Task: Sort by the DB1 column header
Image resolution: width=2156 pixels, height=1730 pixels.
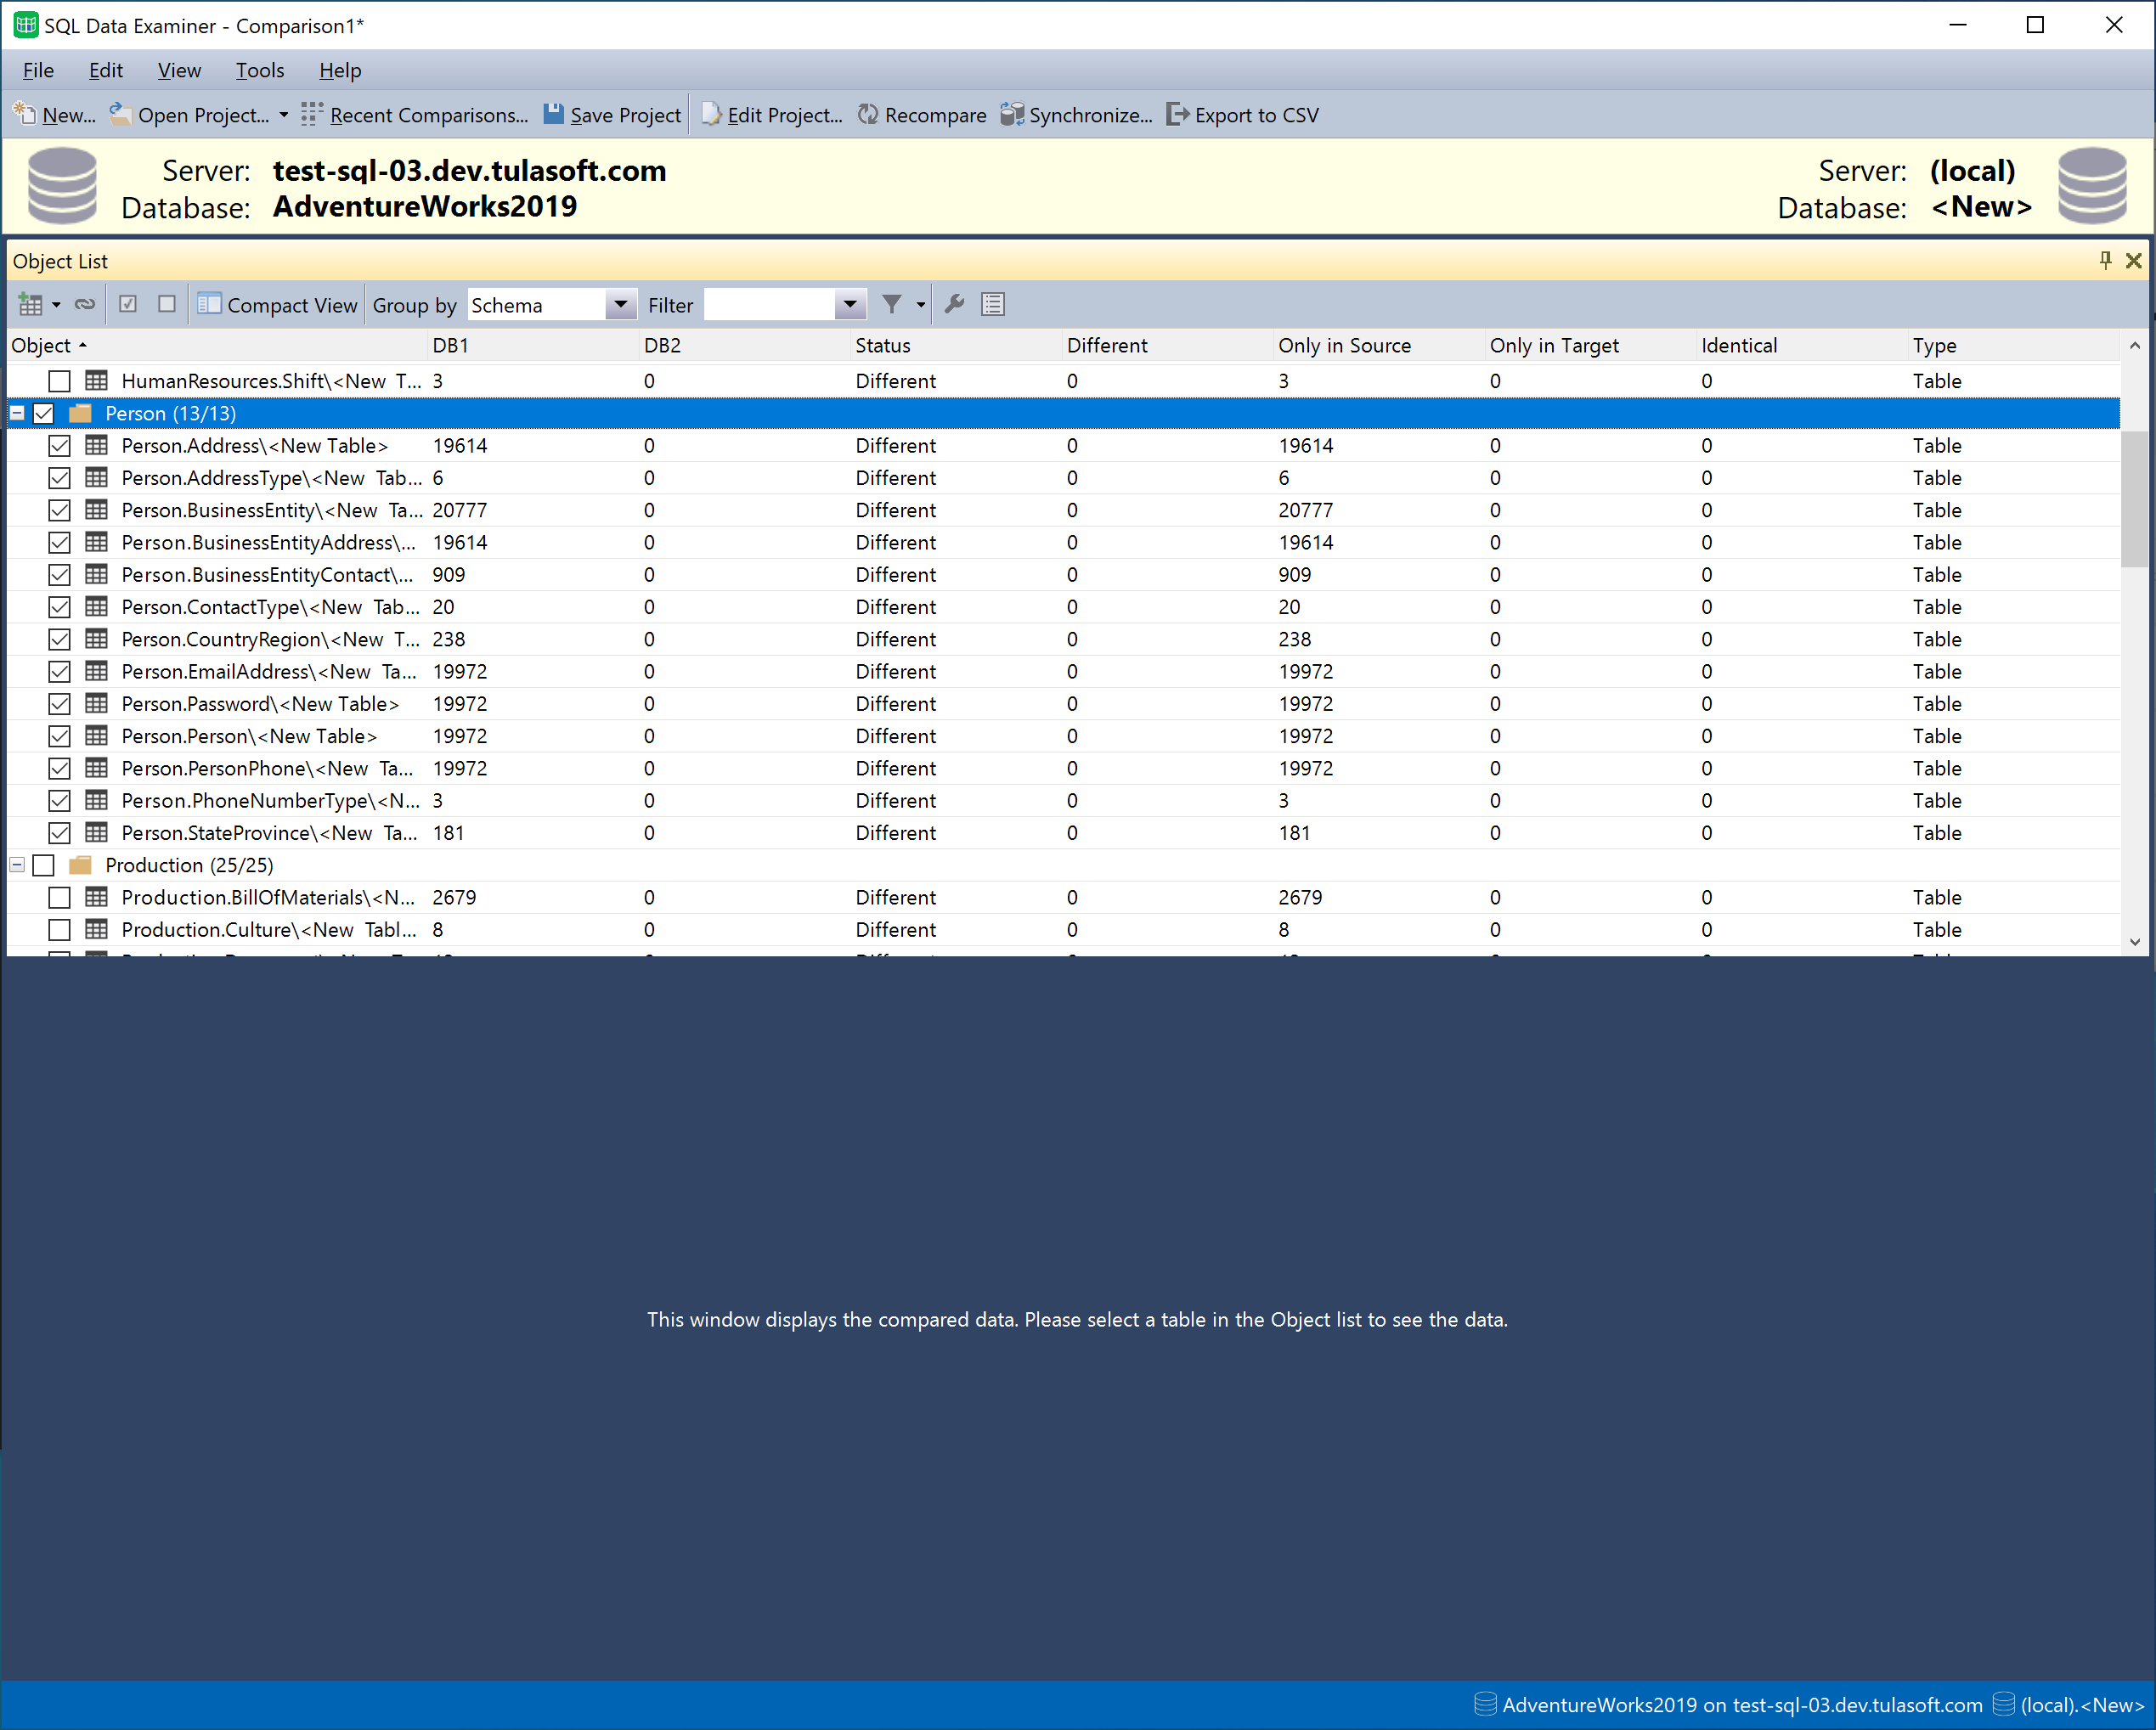Action: pyautogui.click(x=532, y=345)
